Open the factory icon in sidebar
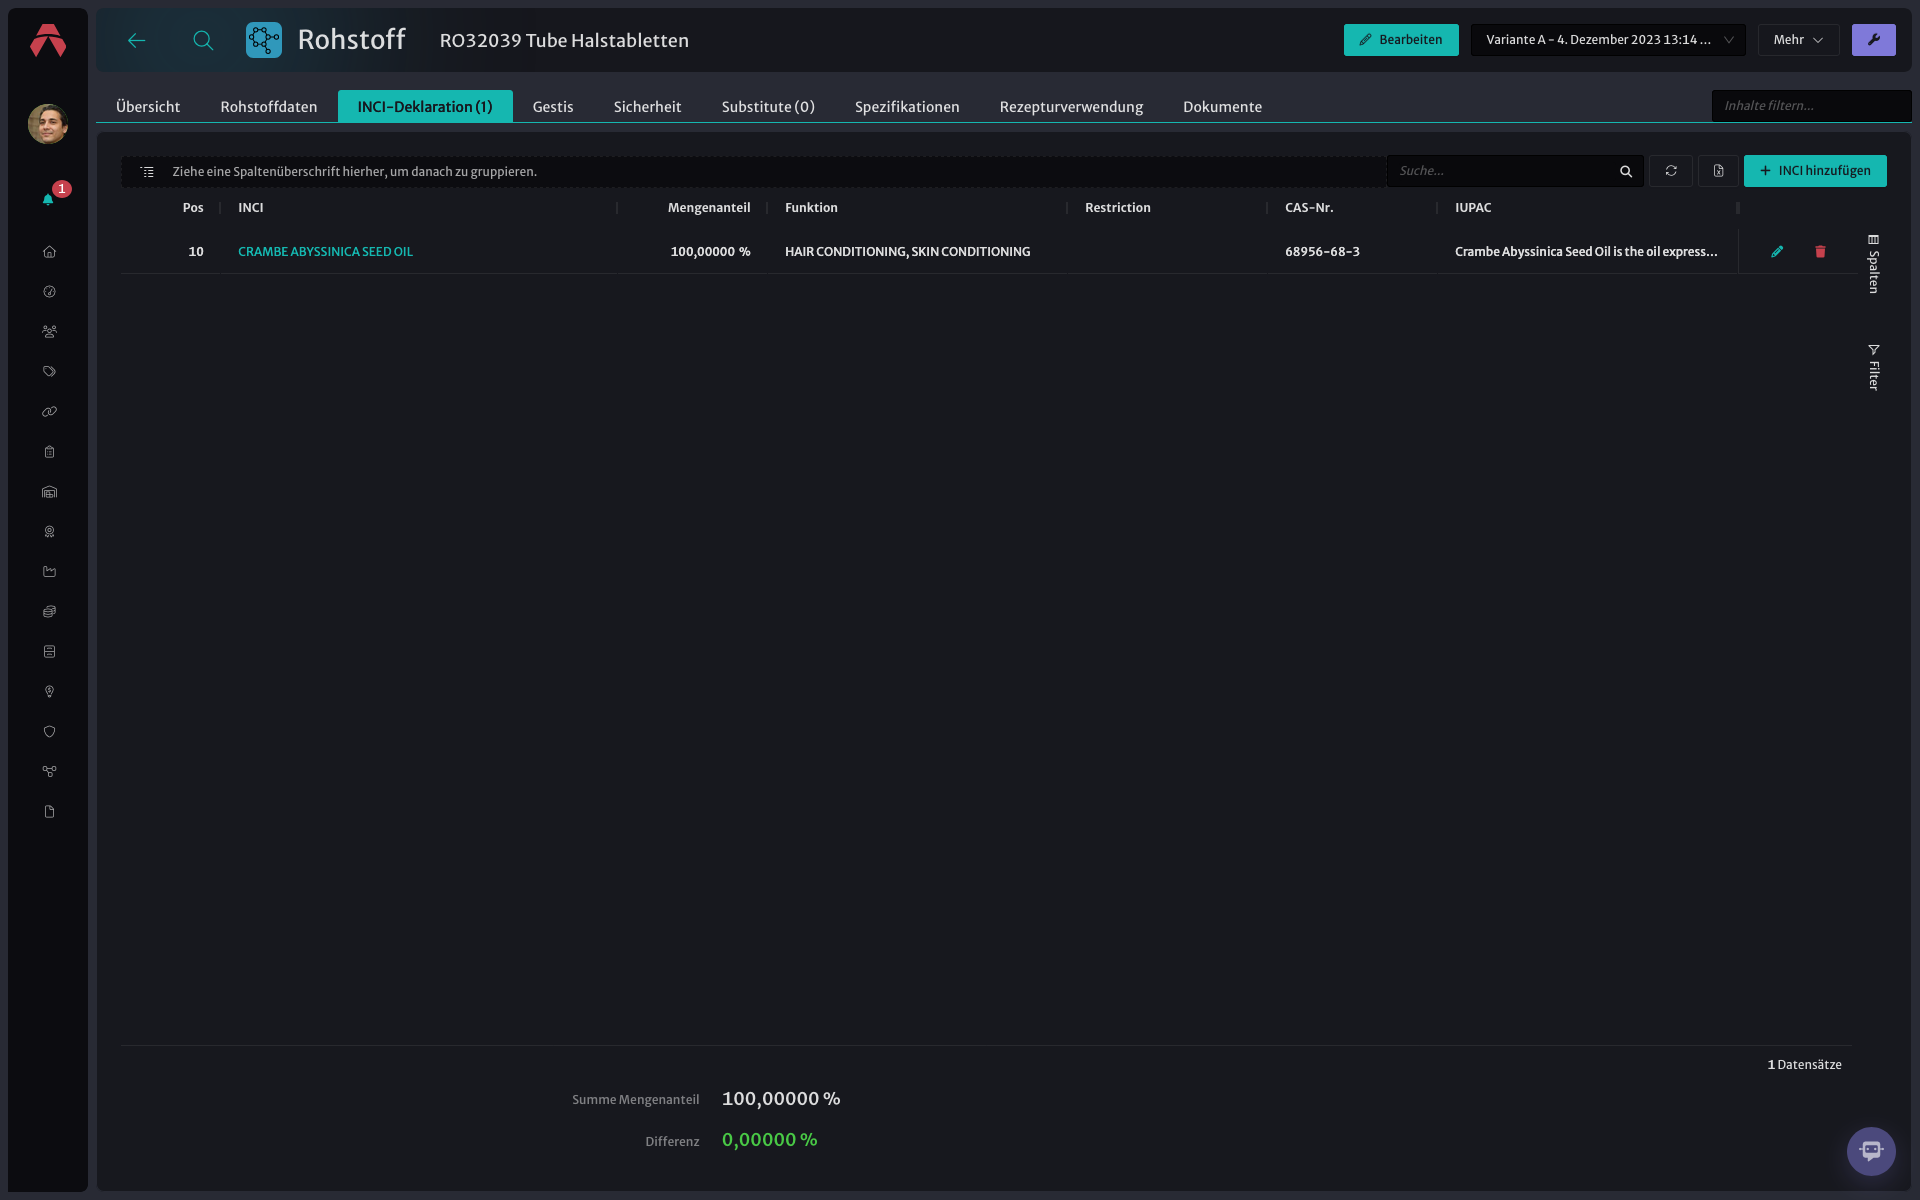The height and width of the screenshot is (1200, 1920). (49, 572)
